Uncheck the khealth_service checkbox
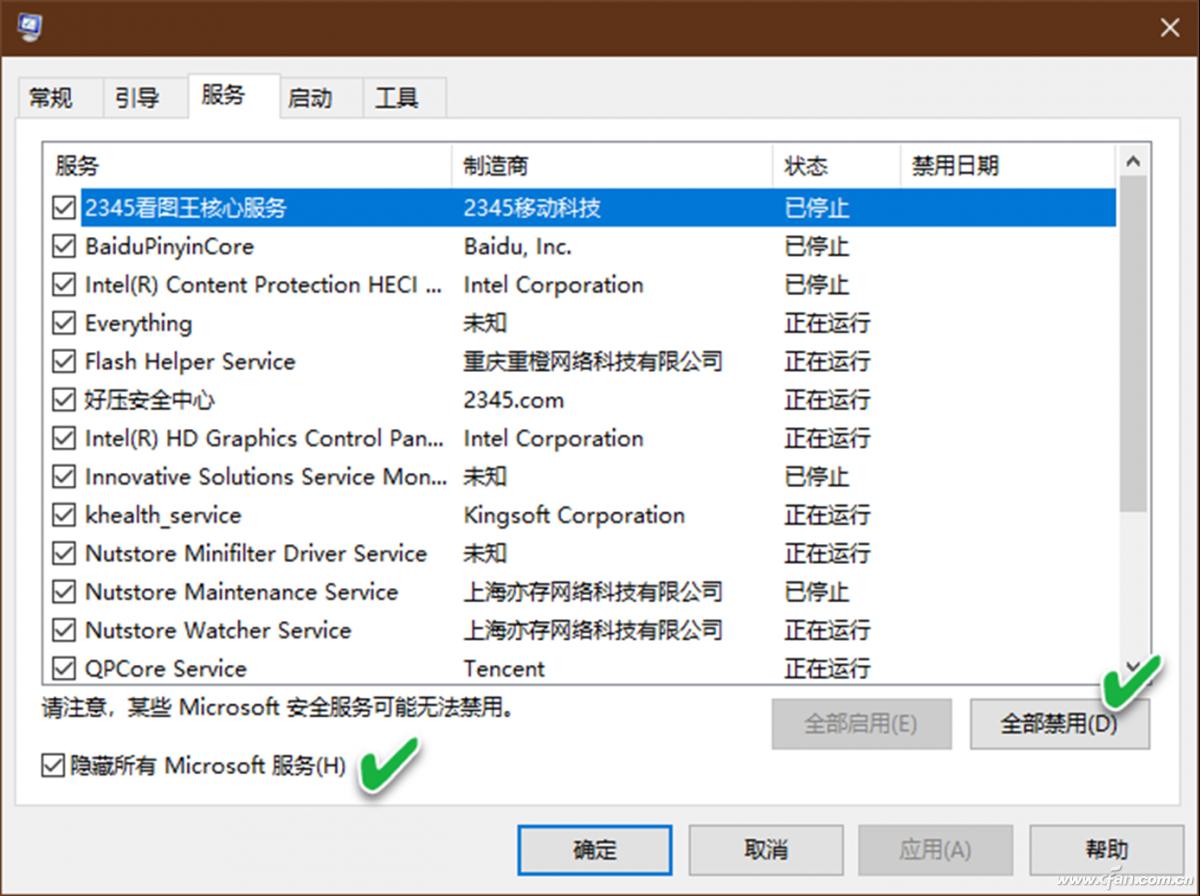 coord(63,515)
